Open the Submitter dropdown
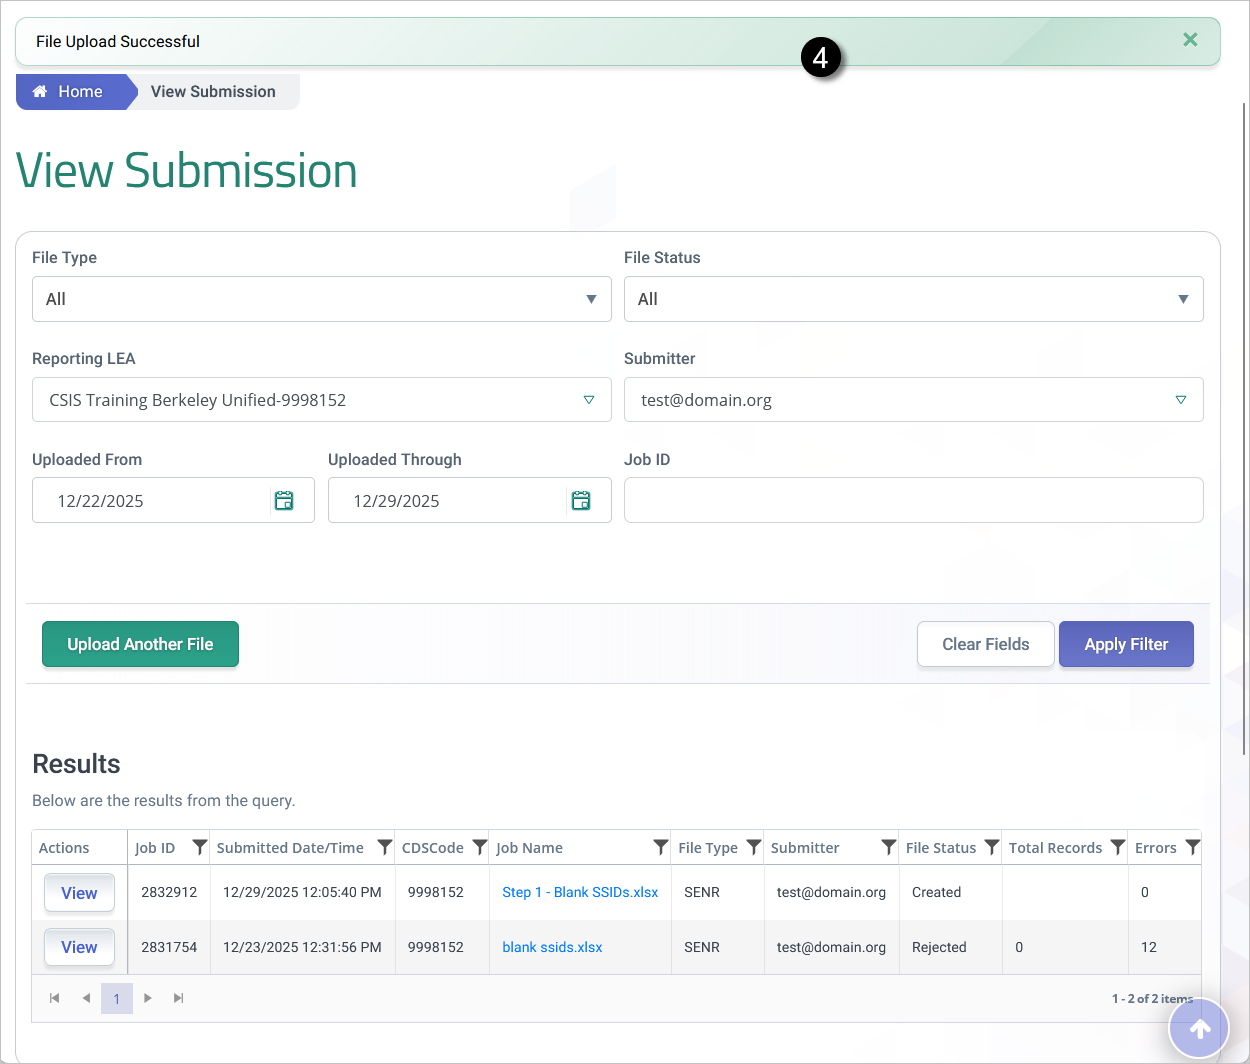 click(x=913, y=400)
